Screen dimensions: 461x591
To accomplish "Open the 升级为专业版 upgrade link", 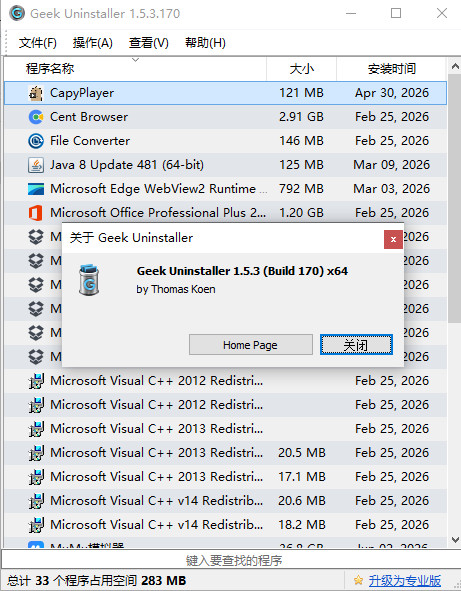I will [x=404, y=580].
